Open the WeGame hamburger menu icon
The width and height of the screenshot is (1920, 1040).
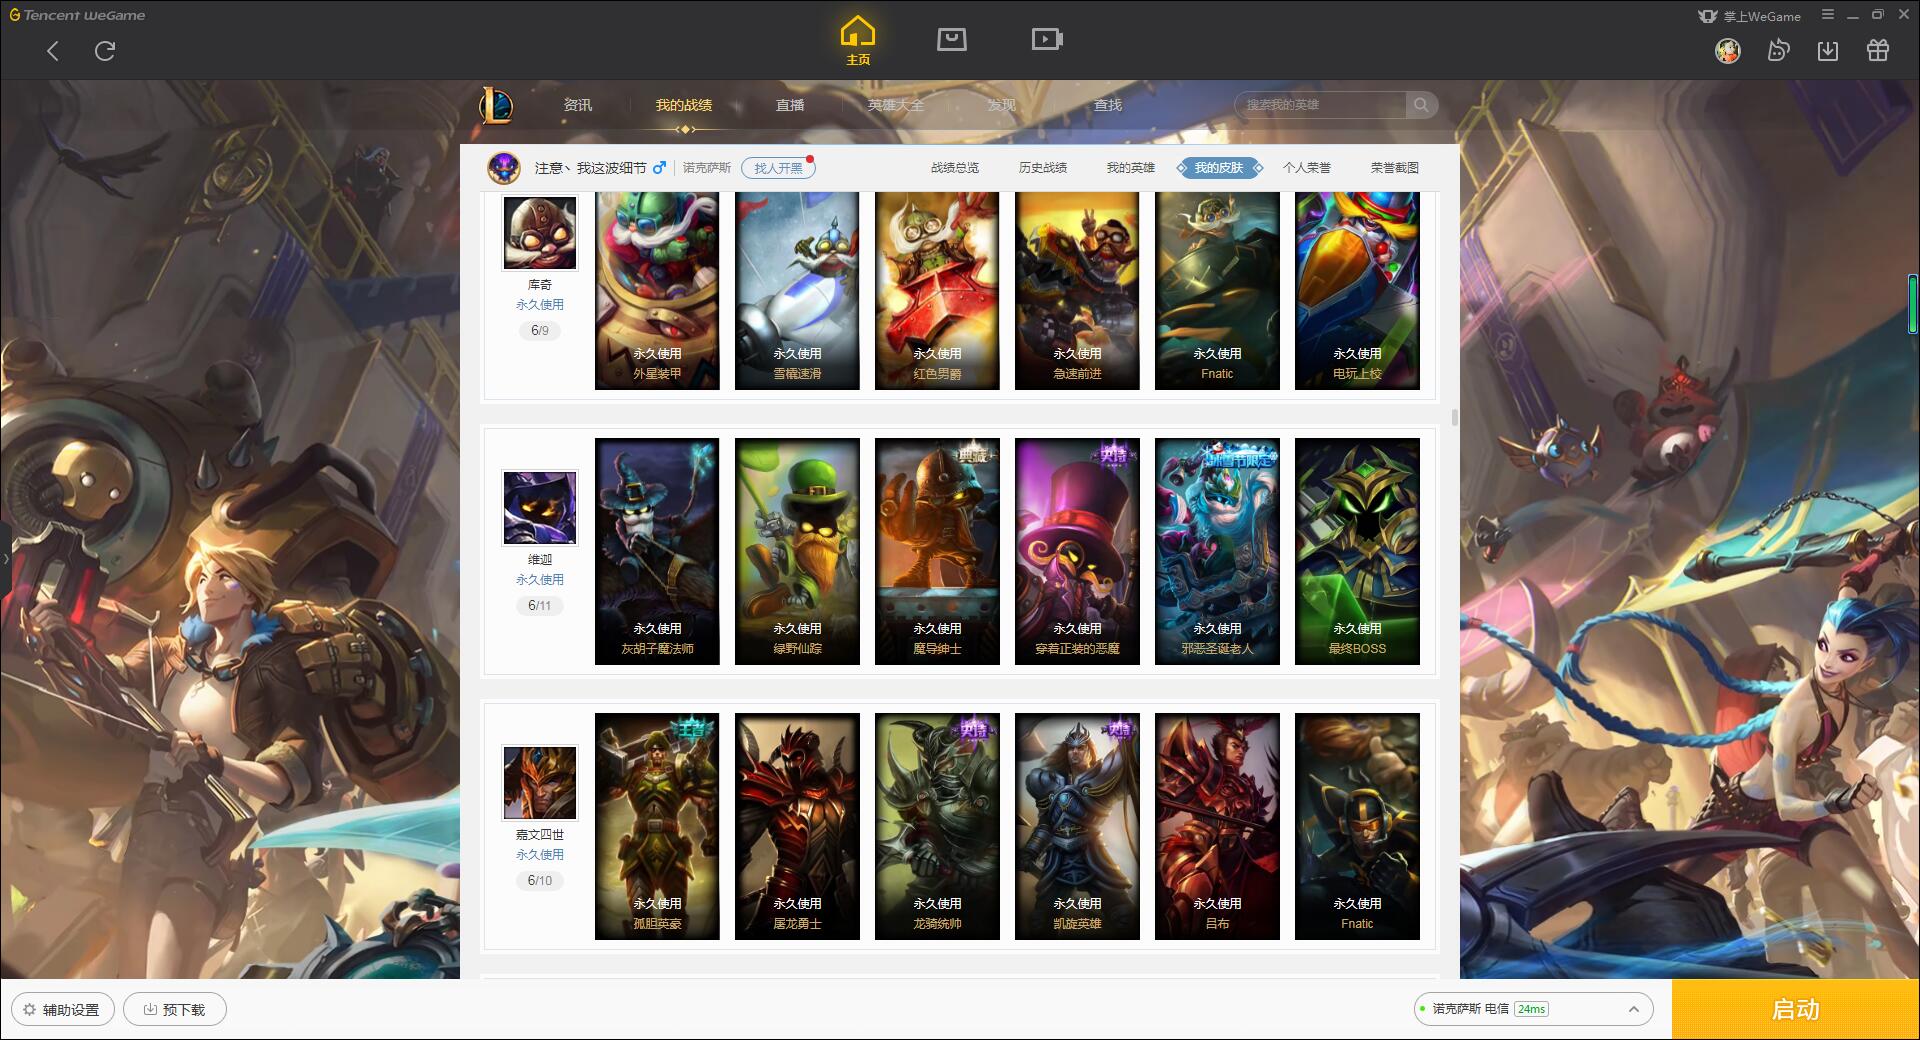[1828, 15]
